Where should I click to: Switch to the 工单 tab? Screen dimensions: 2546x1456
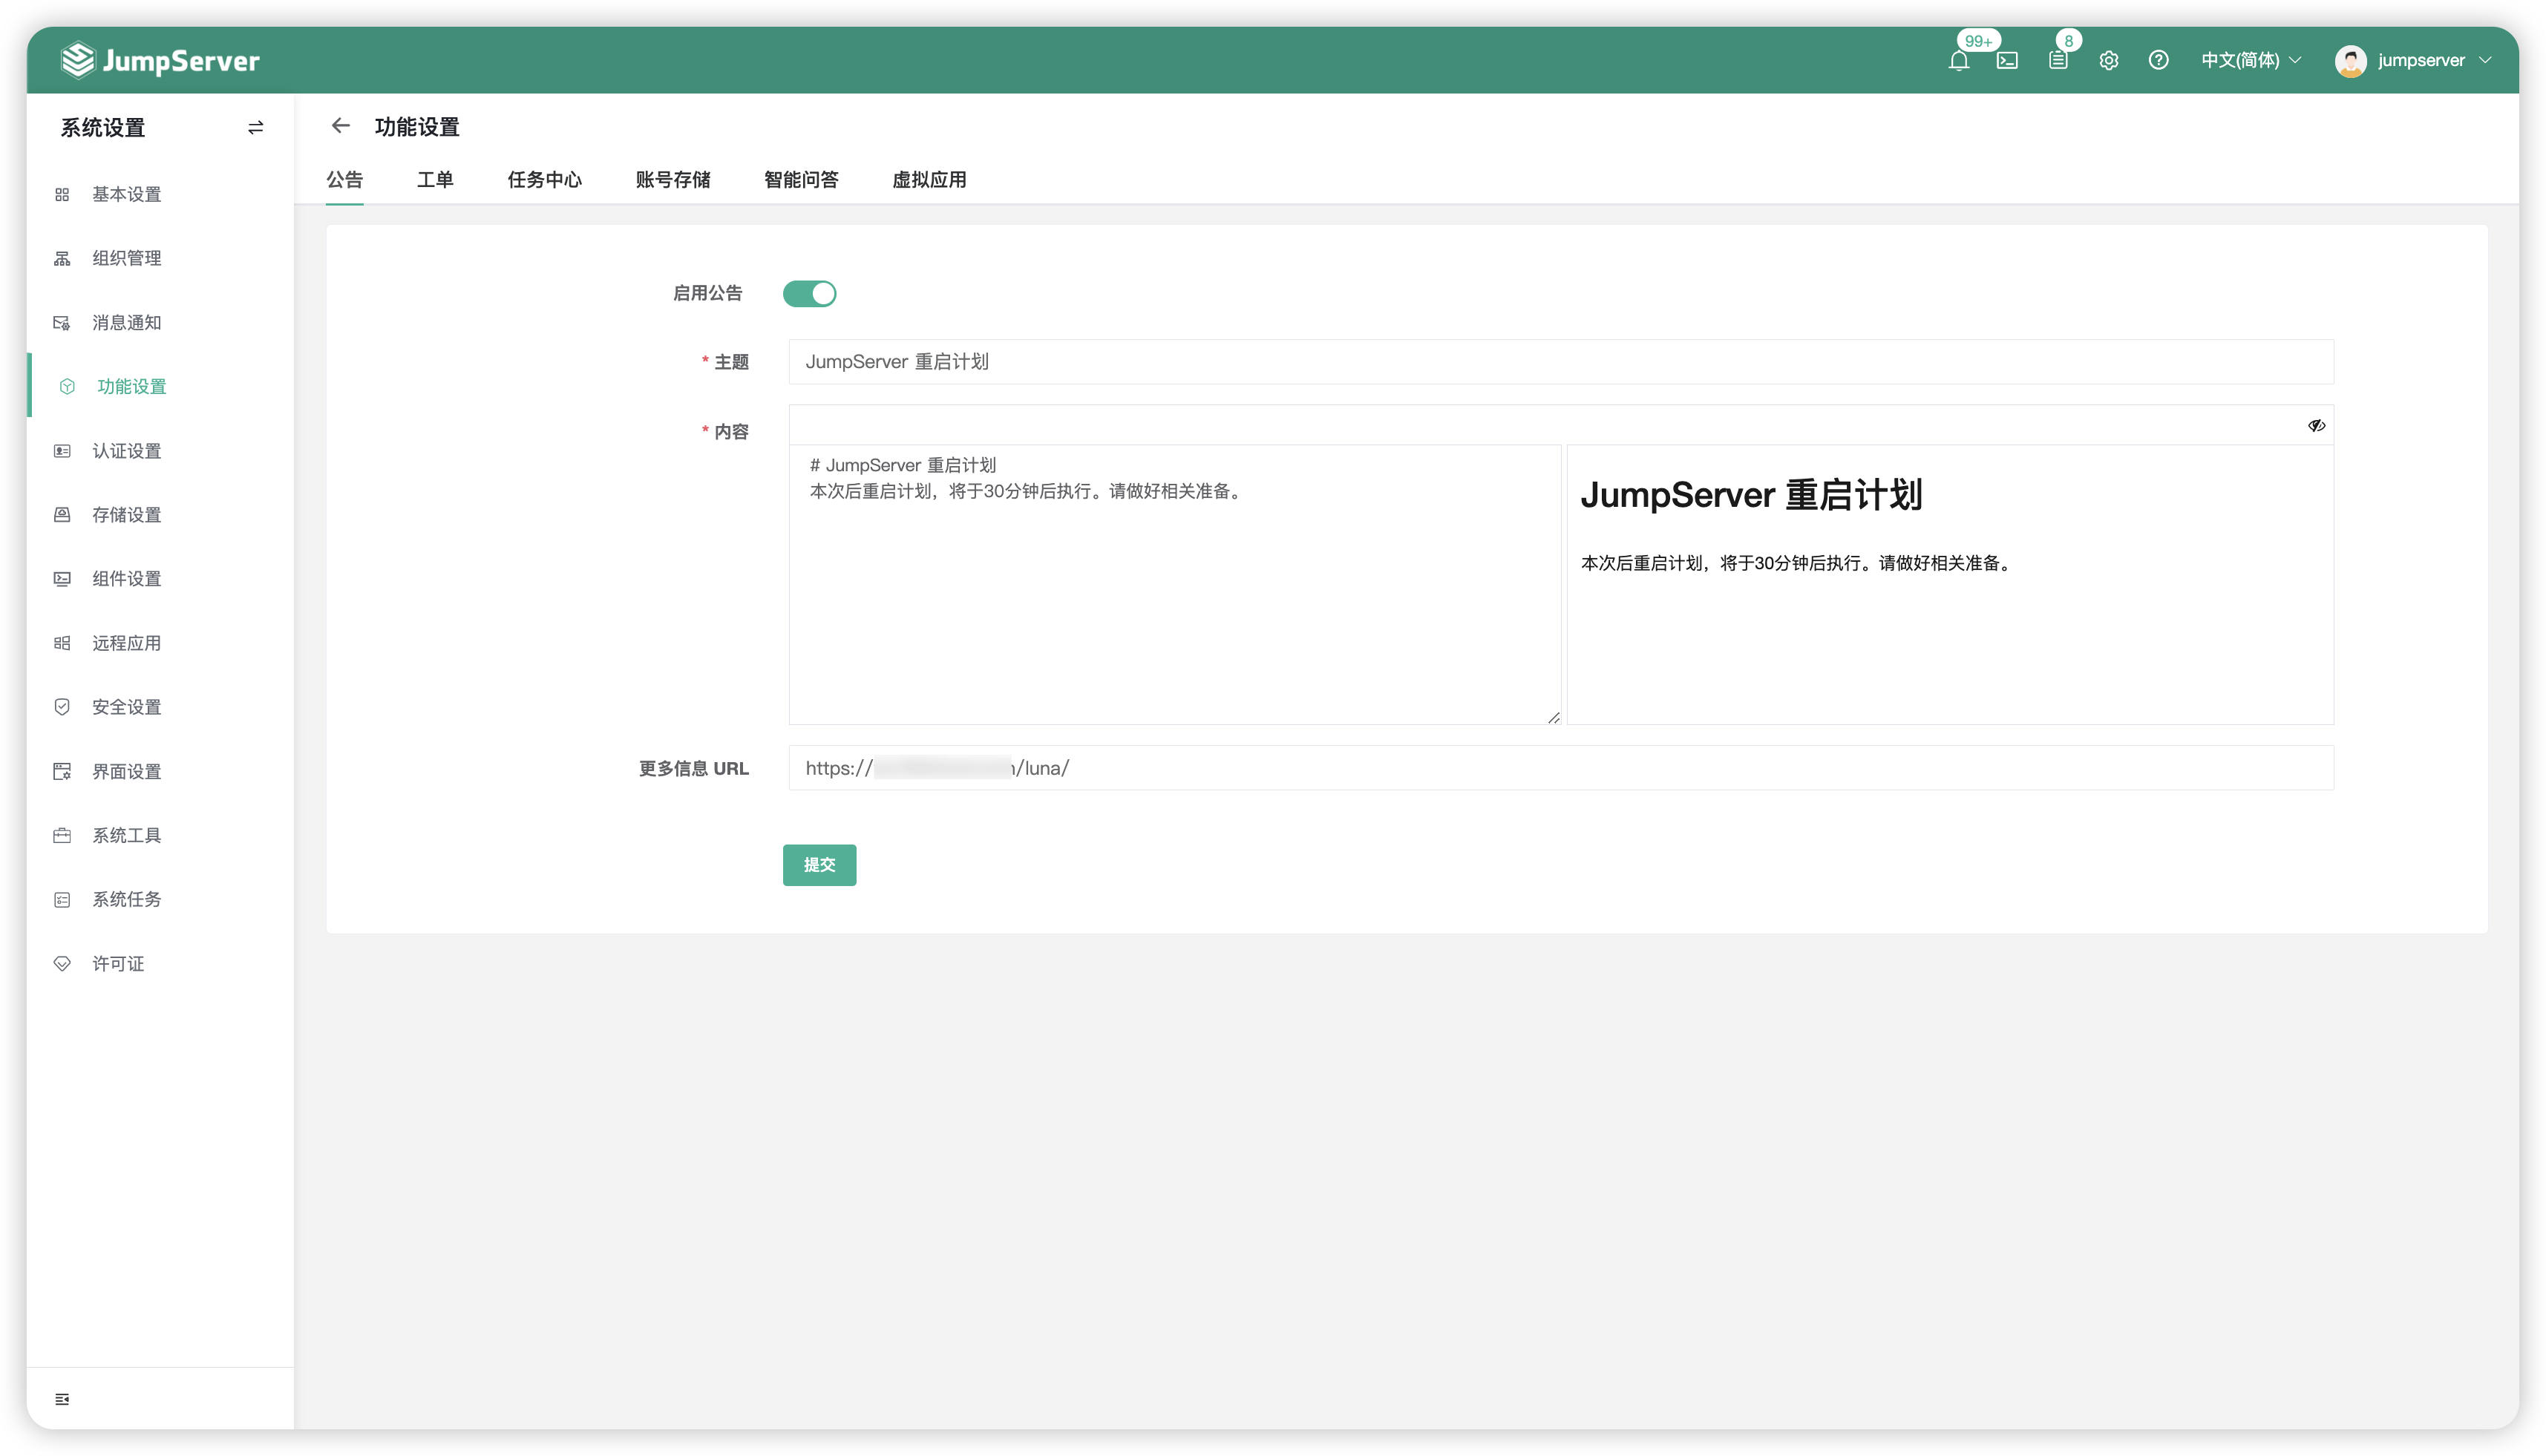pos(435,180)
